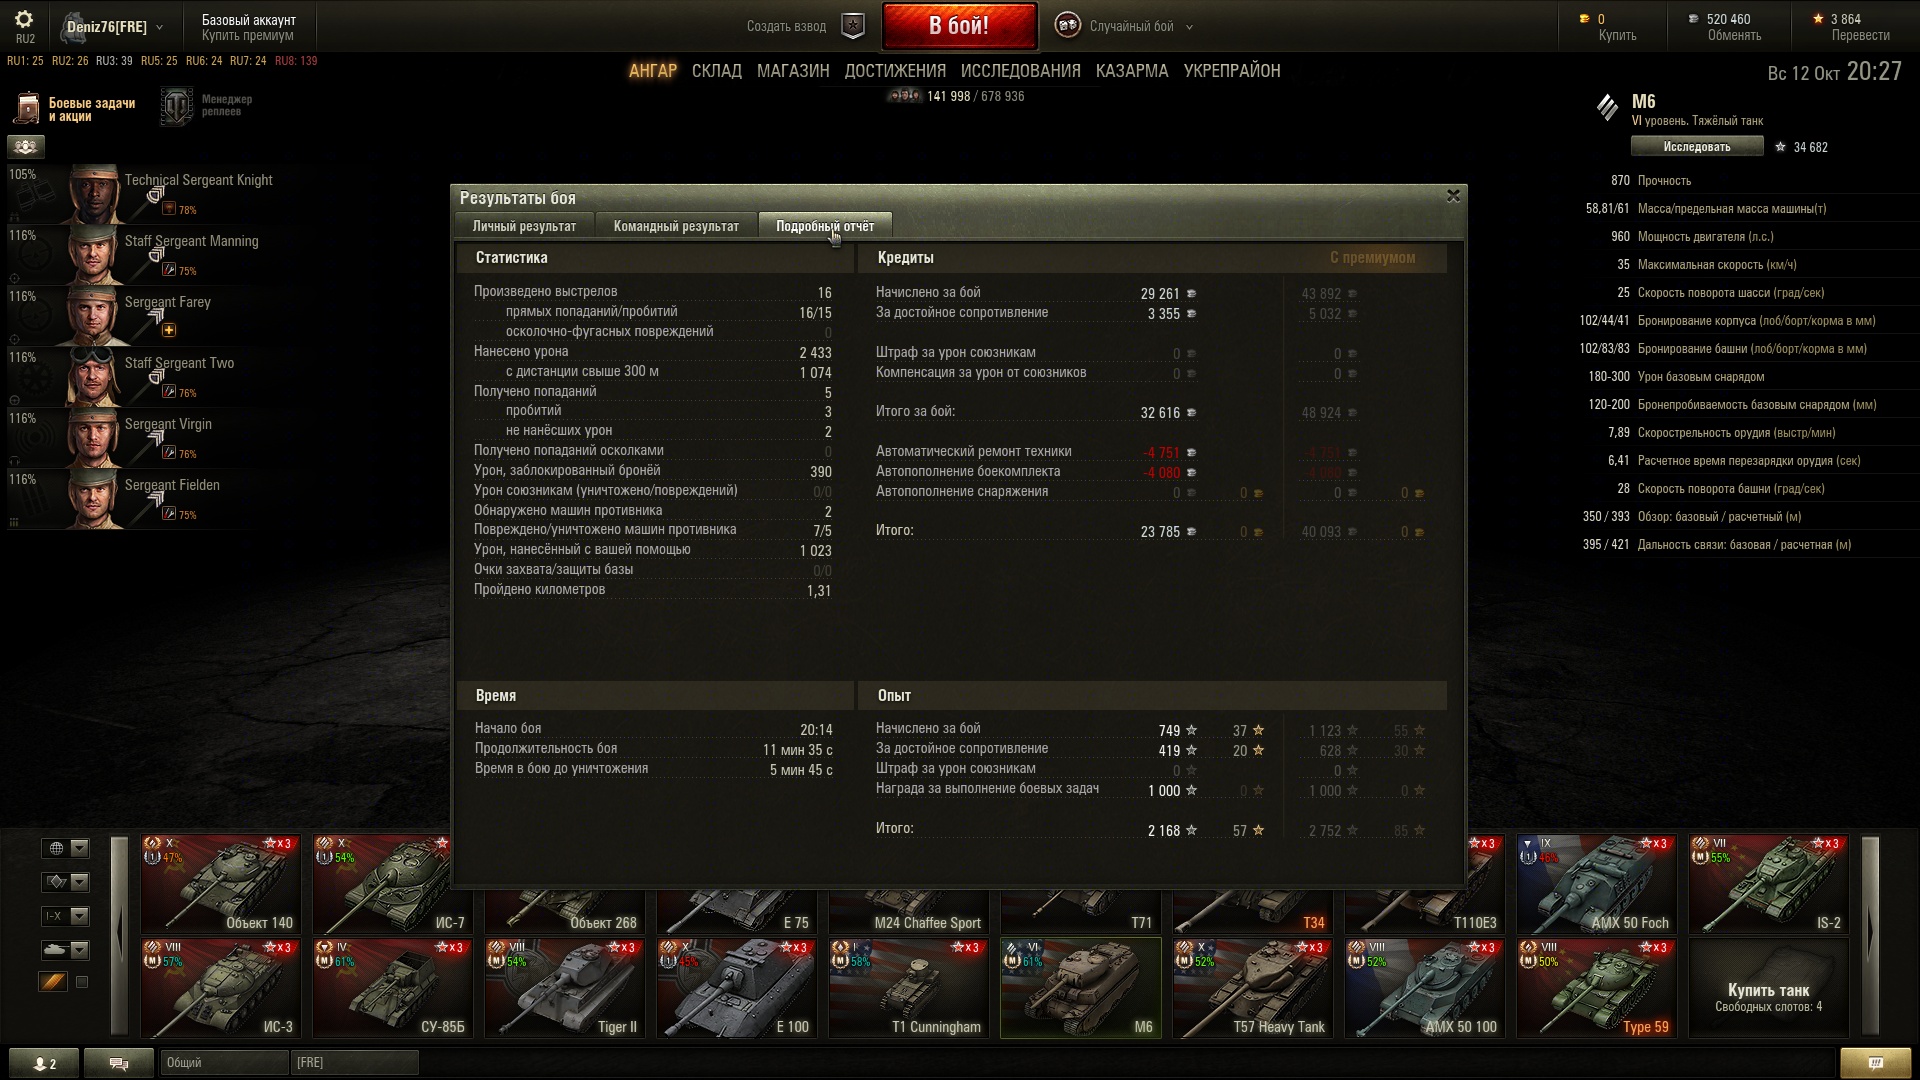The image size is (1920, 1080).
Task: Click the crew barracks icon above crew list
Action: [x=26, y=147]
